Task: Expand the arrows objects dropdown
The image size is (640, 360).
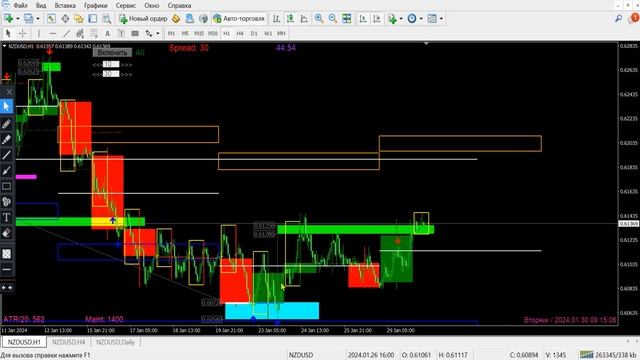Action: (158, 33)
